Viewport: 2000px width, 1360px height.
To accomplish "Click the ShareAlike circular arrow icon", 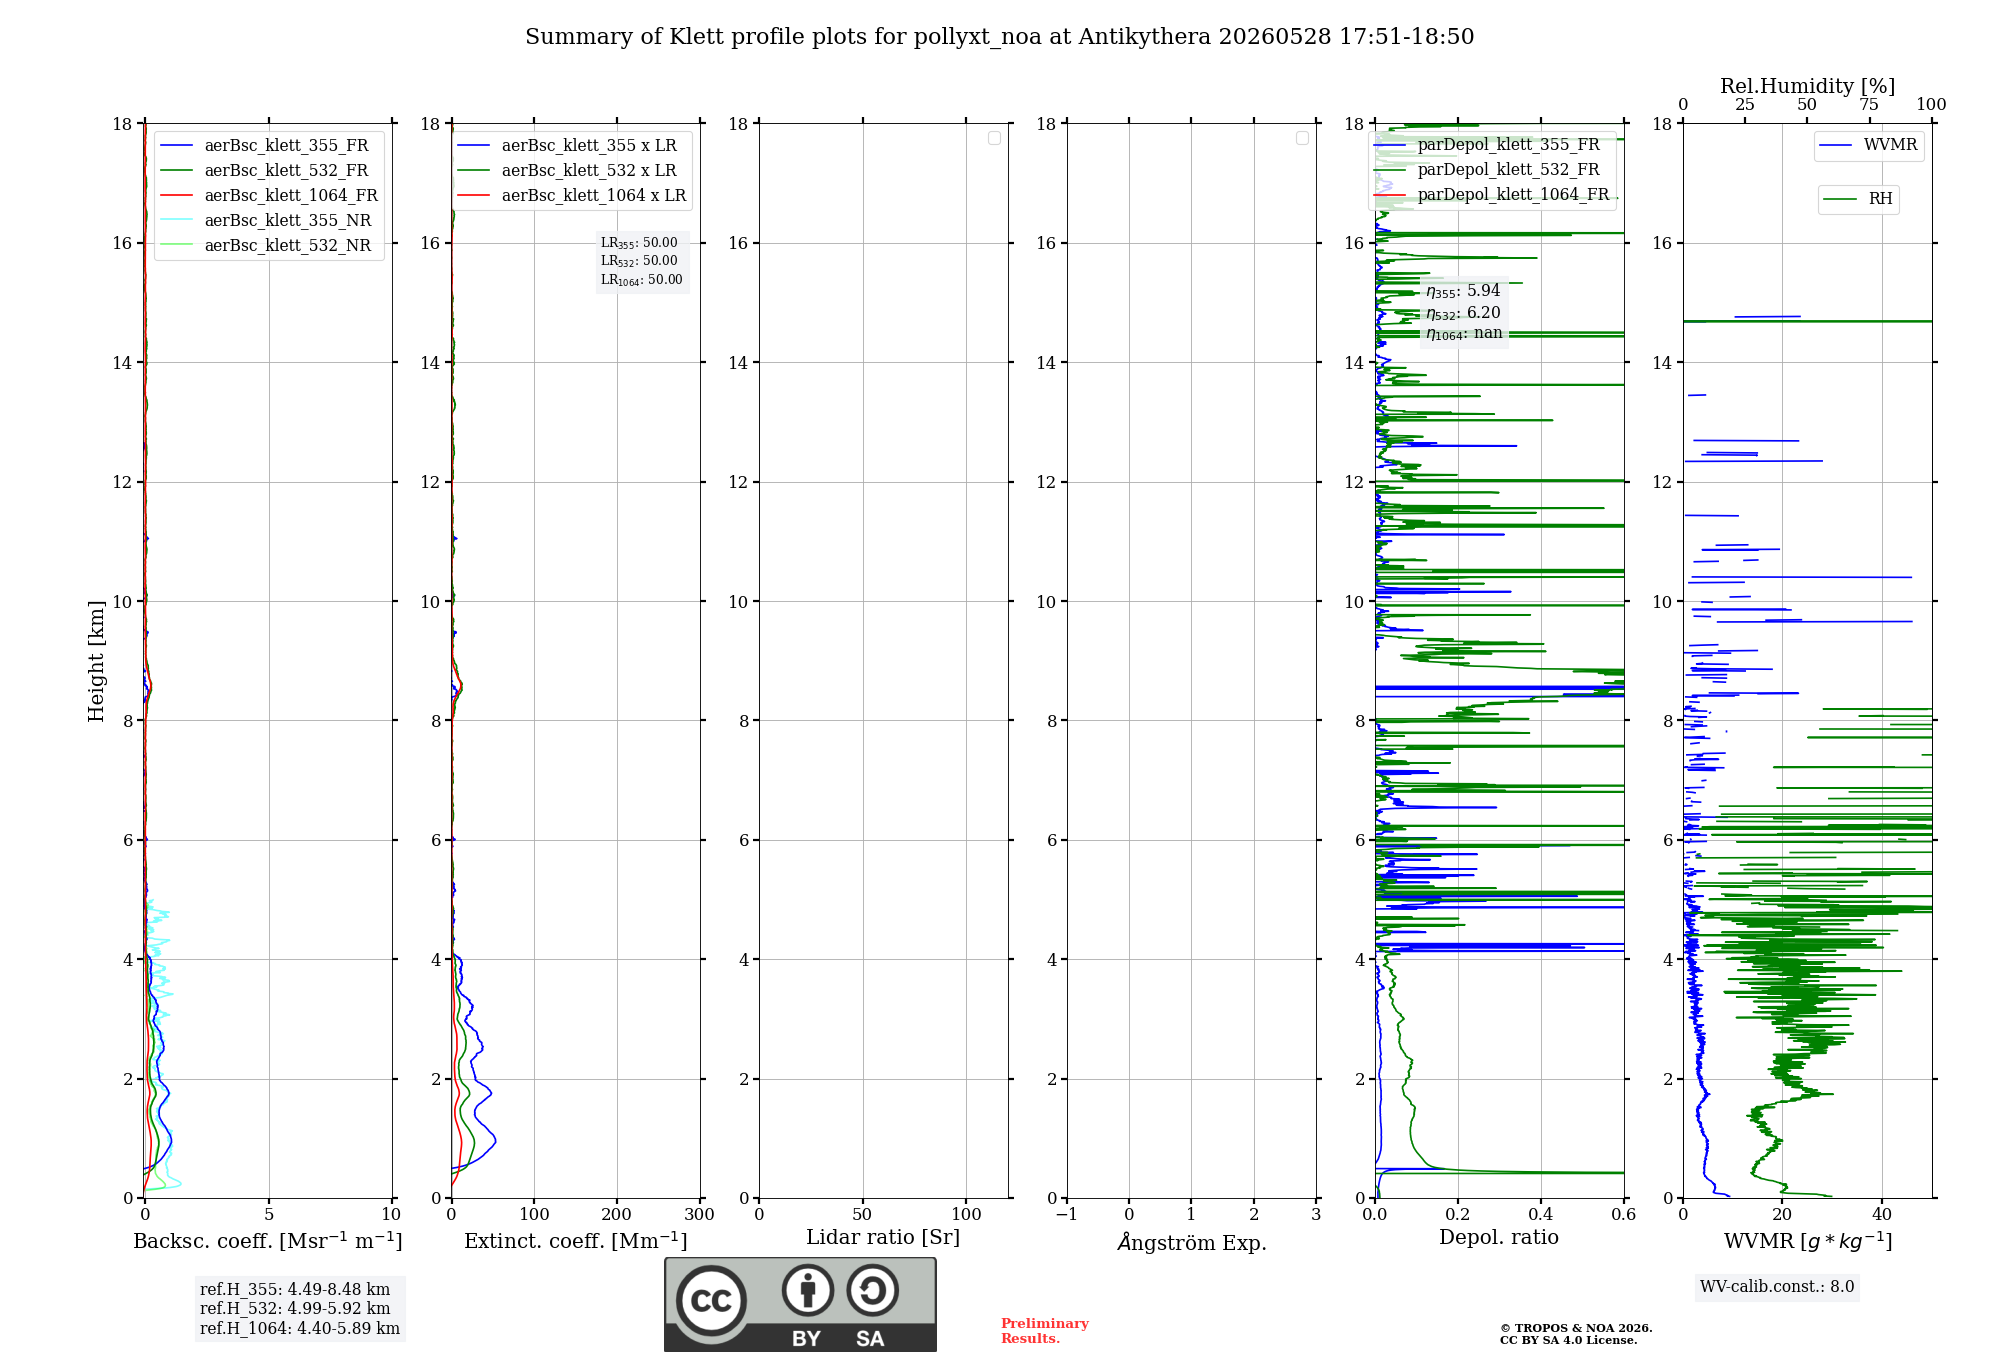I will tap(872, 1290).
